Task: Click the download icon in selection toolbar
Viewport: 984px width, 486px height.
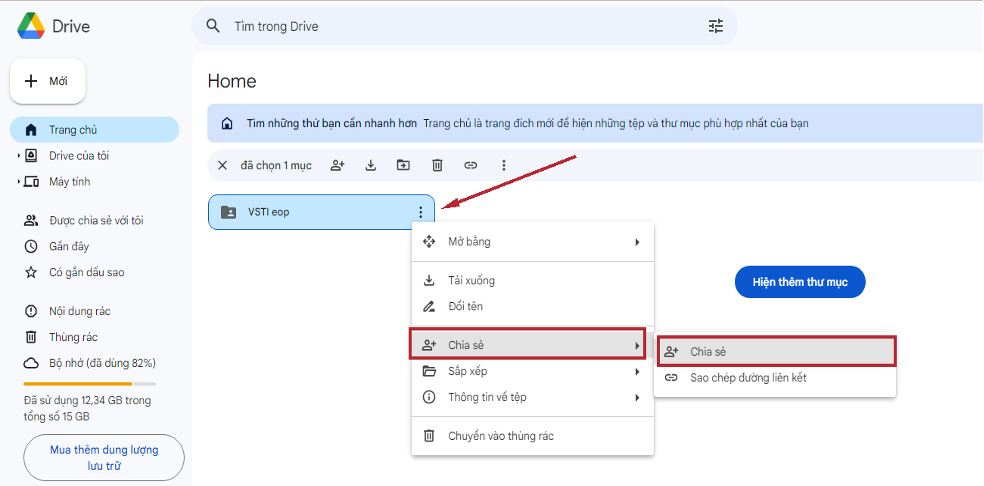Action: [x=370, y=165]
